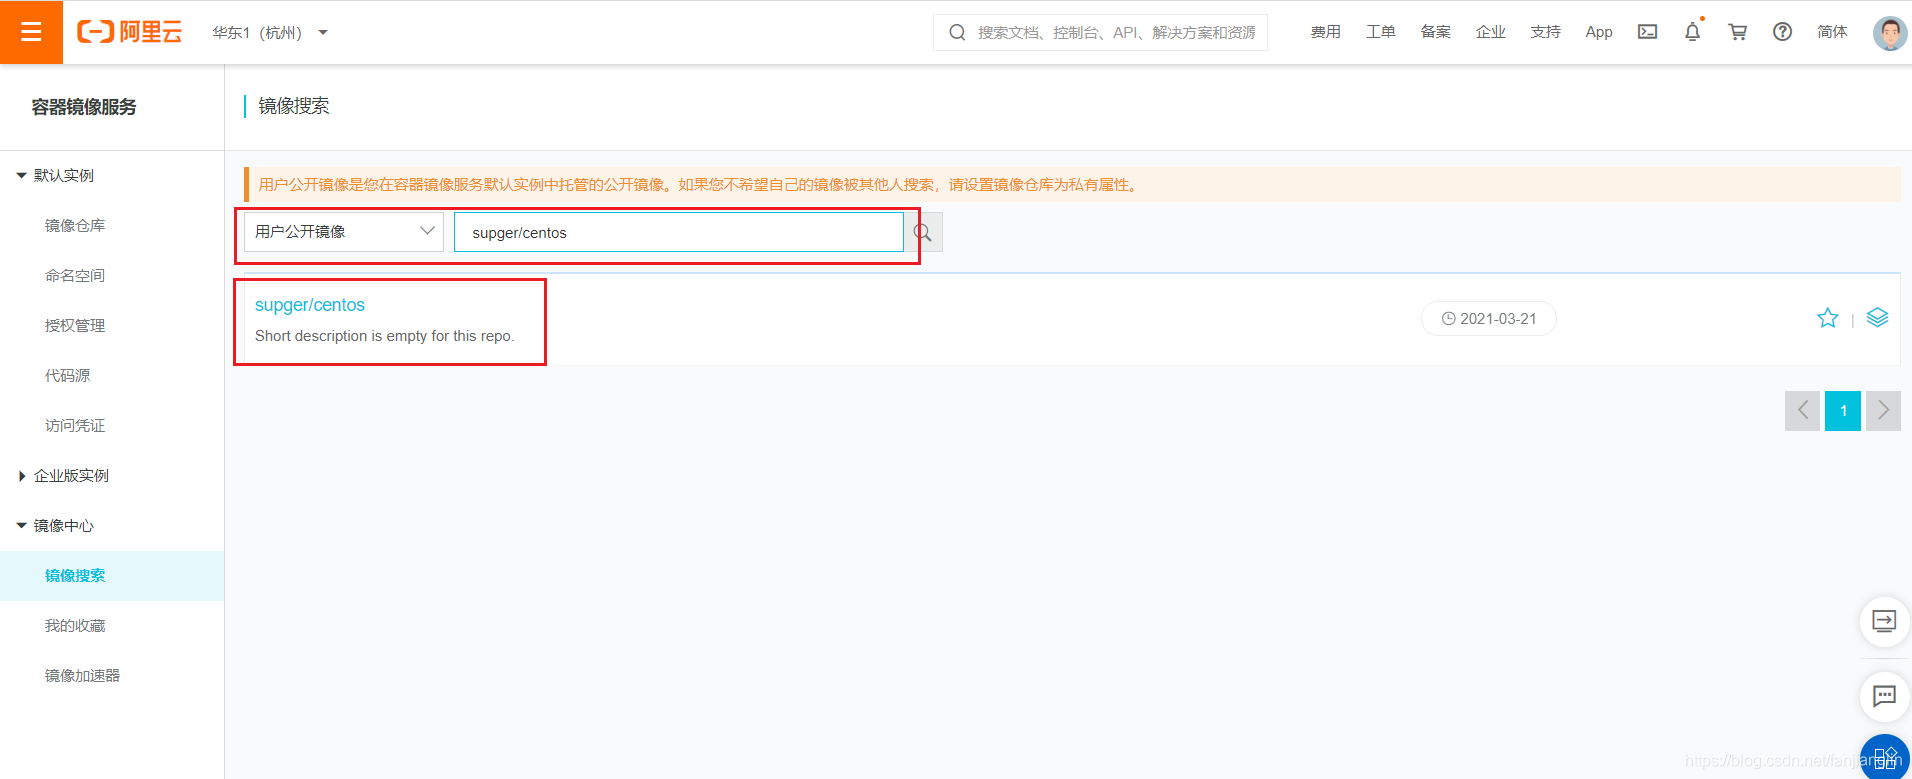Open 镜像加速器 in the sidebar

pos(82,676)
